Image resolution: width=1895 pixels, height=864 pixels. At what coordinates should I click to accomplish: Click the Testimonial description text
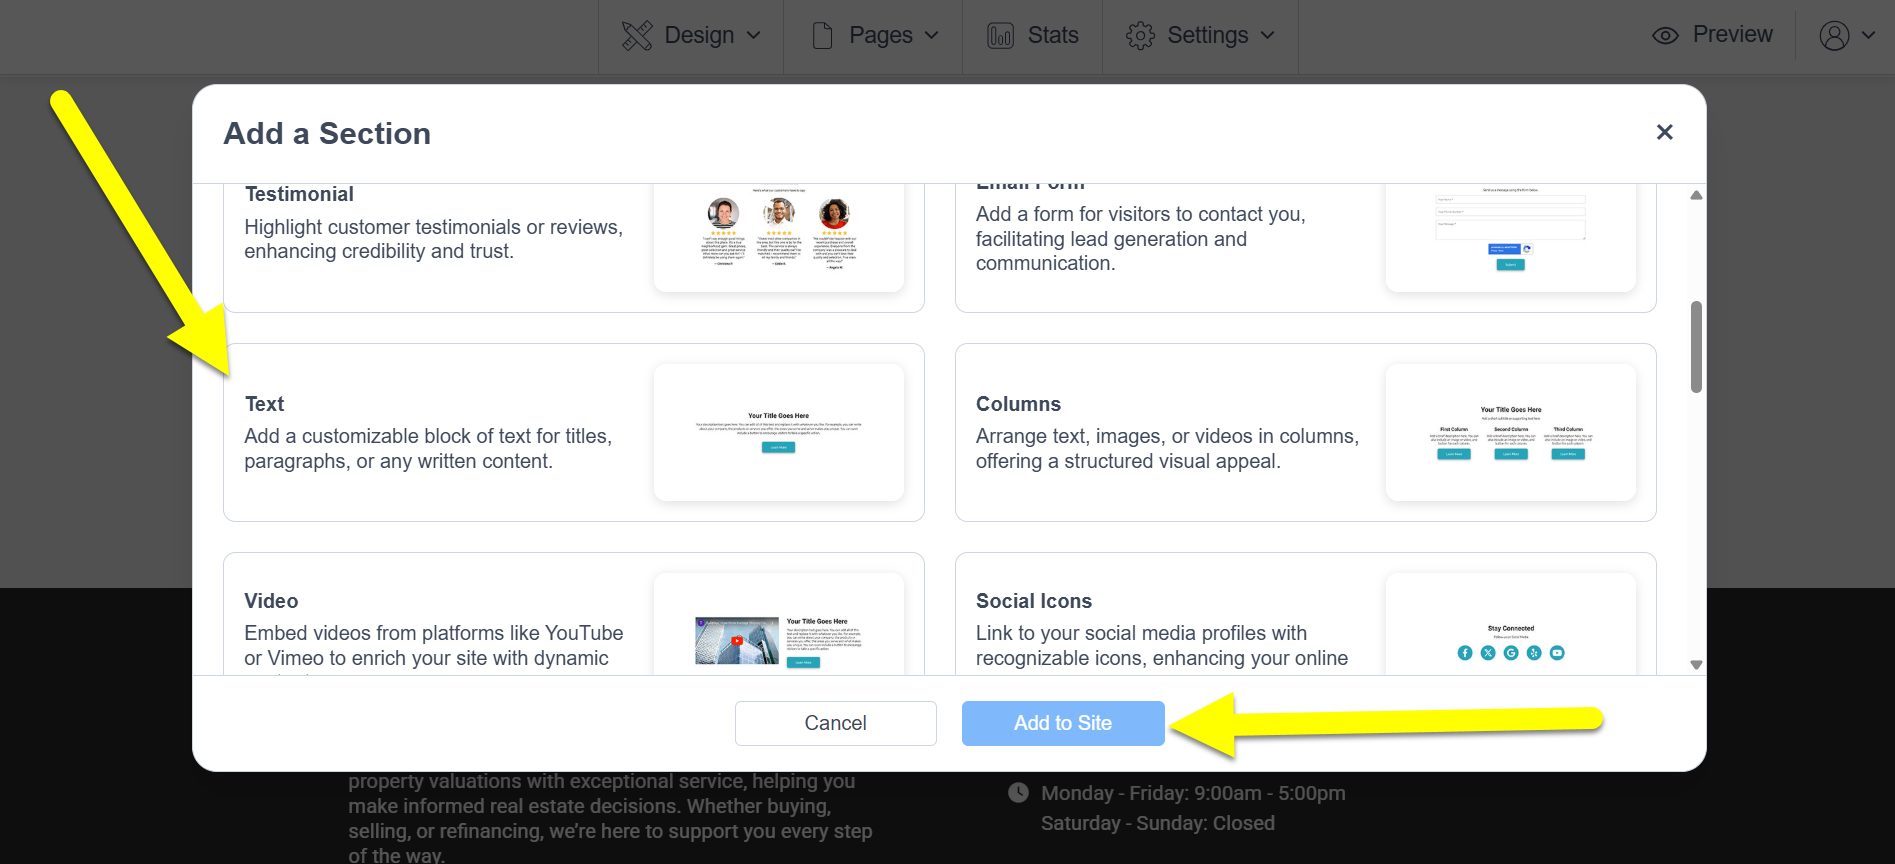(x=433, y=239)
